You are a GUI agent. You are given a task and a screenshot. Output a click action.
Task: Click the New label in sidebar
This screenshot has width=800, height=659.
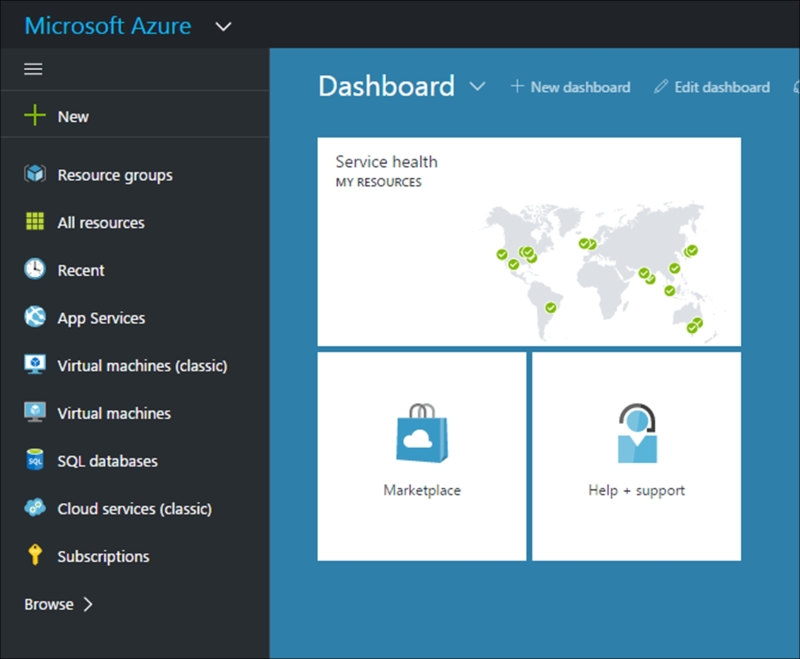tap(73, 117)
